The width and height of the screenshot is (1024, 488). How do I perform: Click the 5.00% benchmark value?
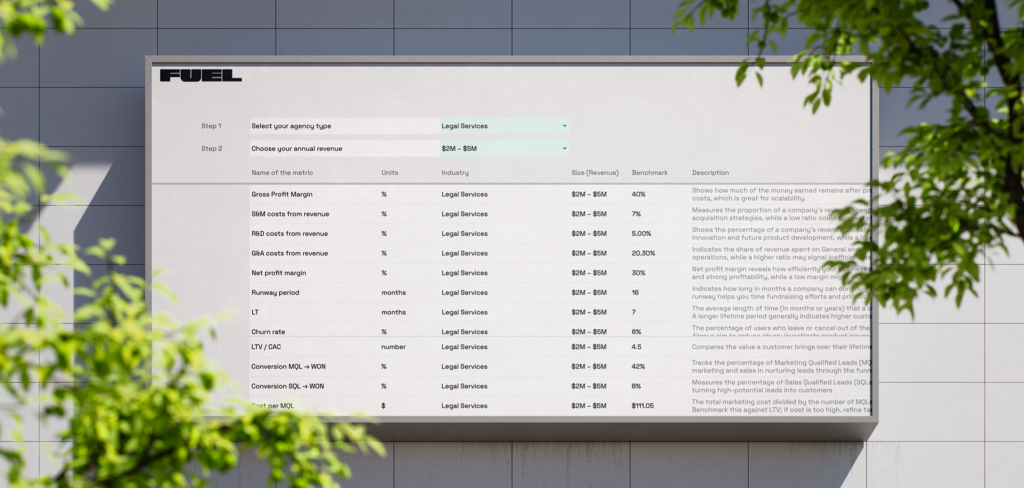pyautogui.click(x=641, y=234)
